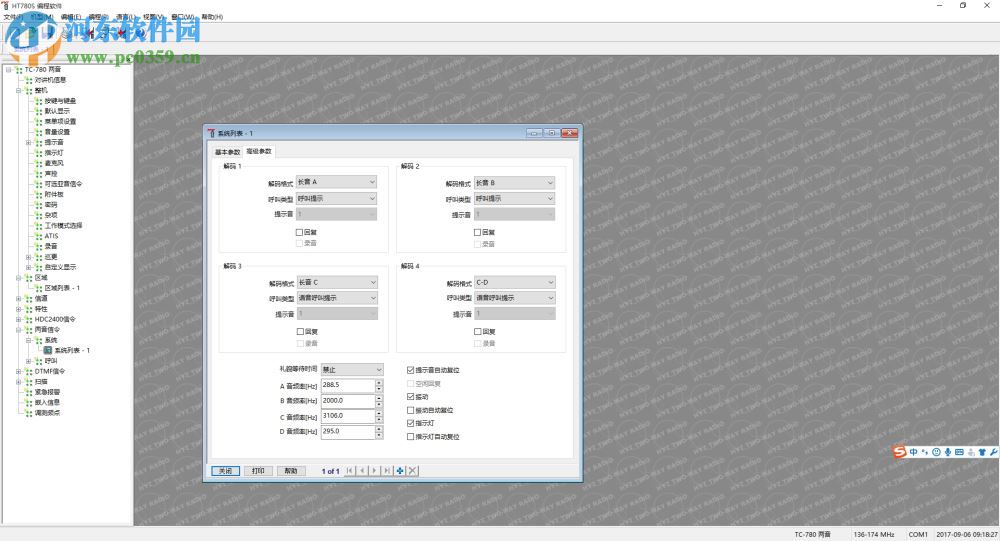Open 解码格式 dropdown showing 长音 C
Image resolution: width=1000 pixels, height=541 pixels.
click(337, 282)
